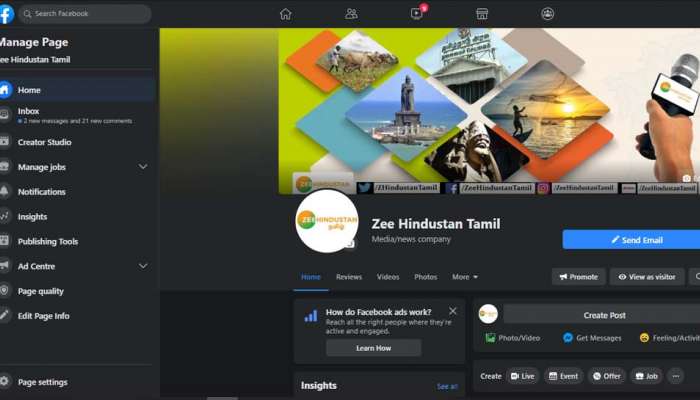Dismiss the Facebook ads info card
Viewport: 700px width, 400px height.
453,311
